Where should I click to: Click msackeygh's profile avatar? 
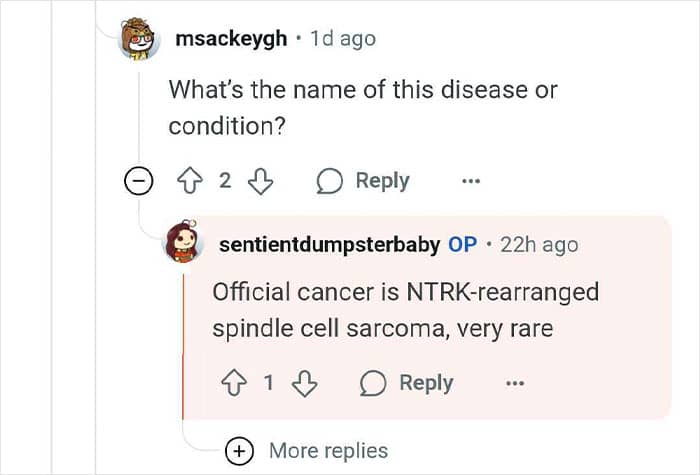click(x=139, y=40)
